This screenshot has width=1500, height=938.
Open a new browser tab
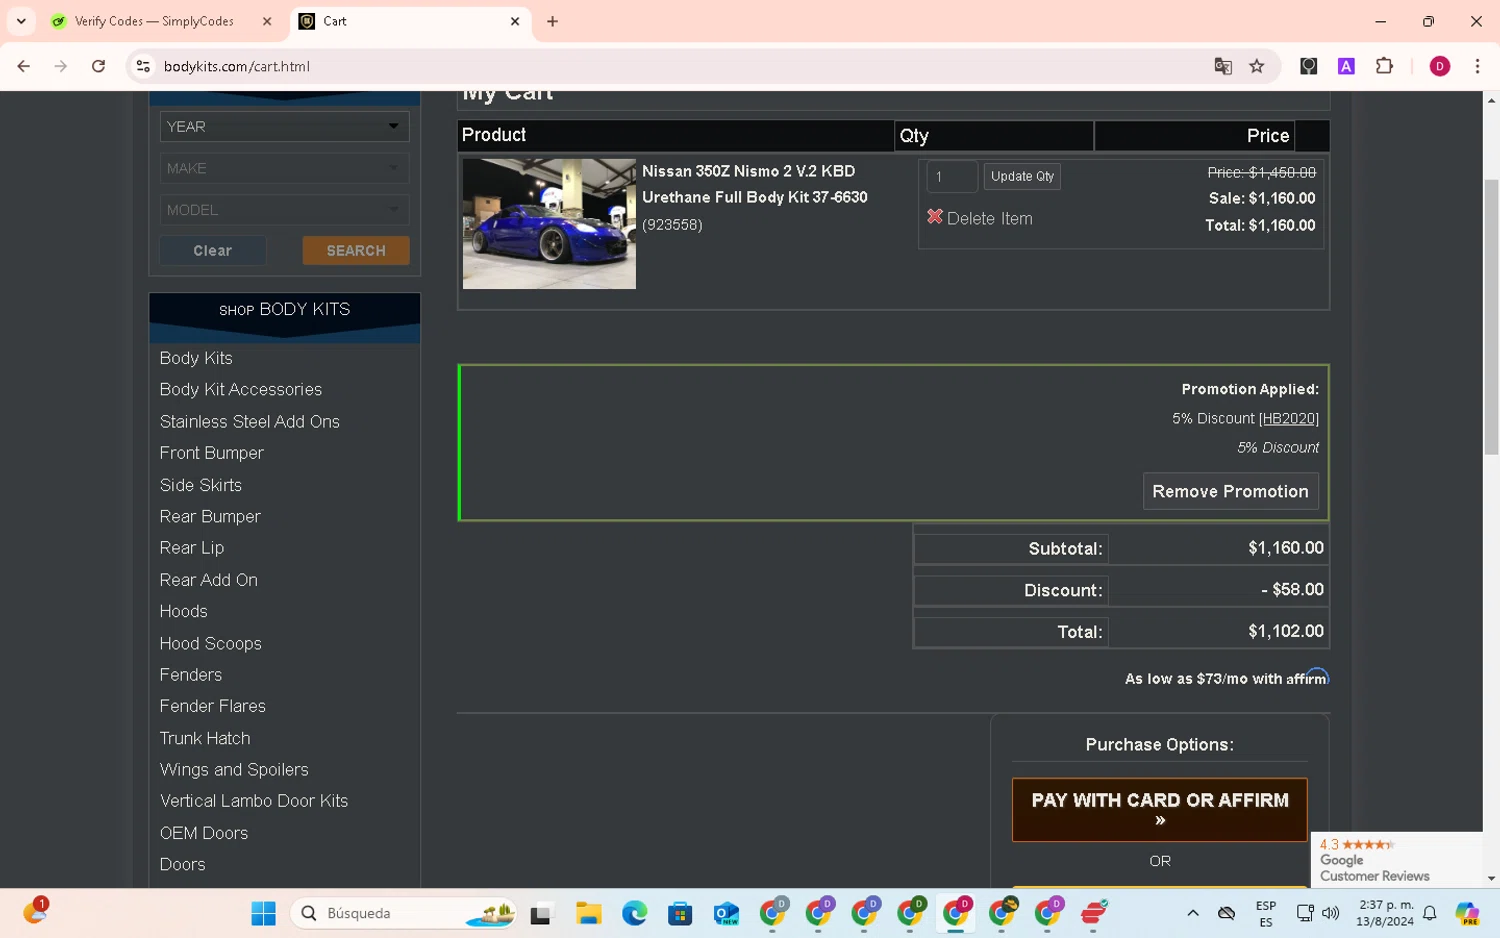tap(552, 21)
